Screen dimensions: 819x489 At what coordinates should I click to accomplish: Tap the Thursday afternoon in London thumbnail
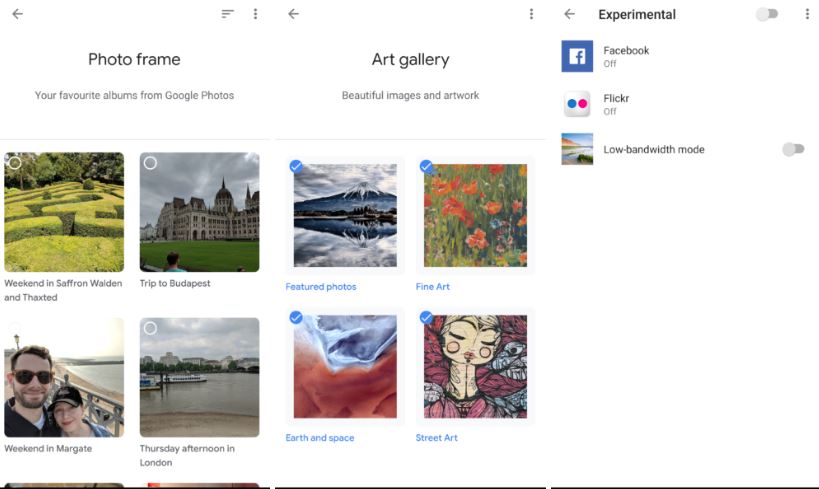(199, 378)
